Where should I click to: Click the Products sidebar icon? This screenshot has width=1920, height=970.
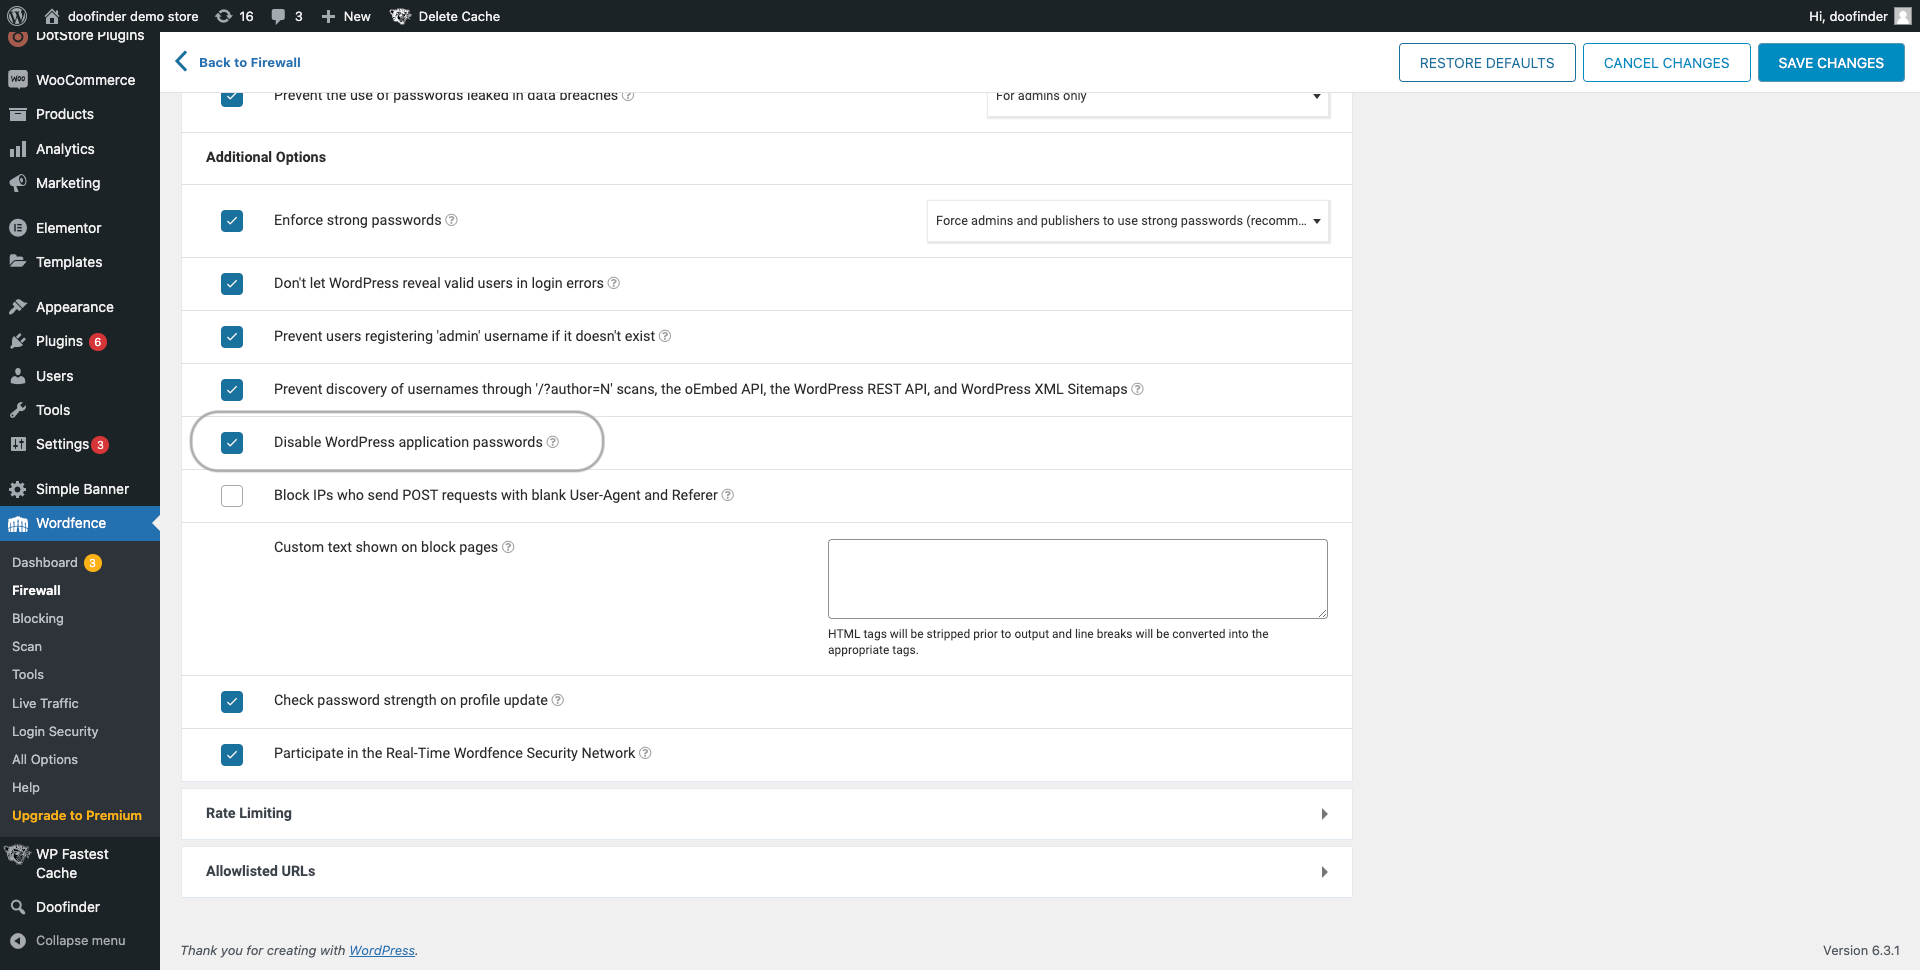18,114
